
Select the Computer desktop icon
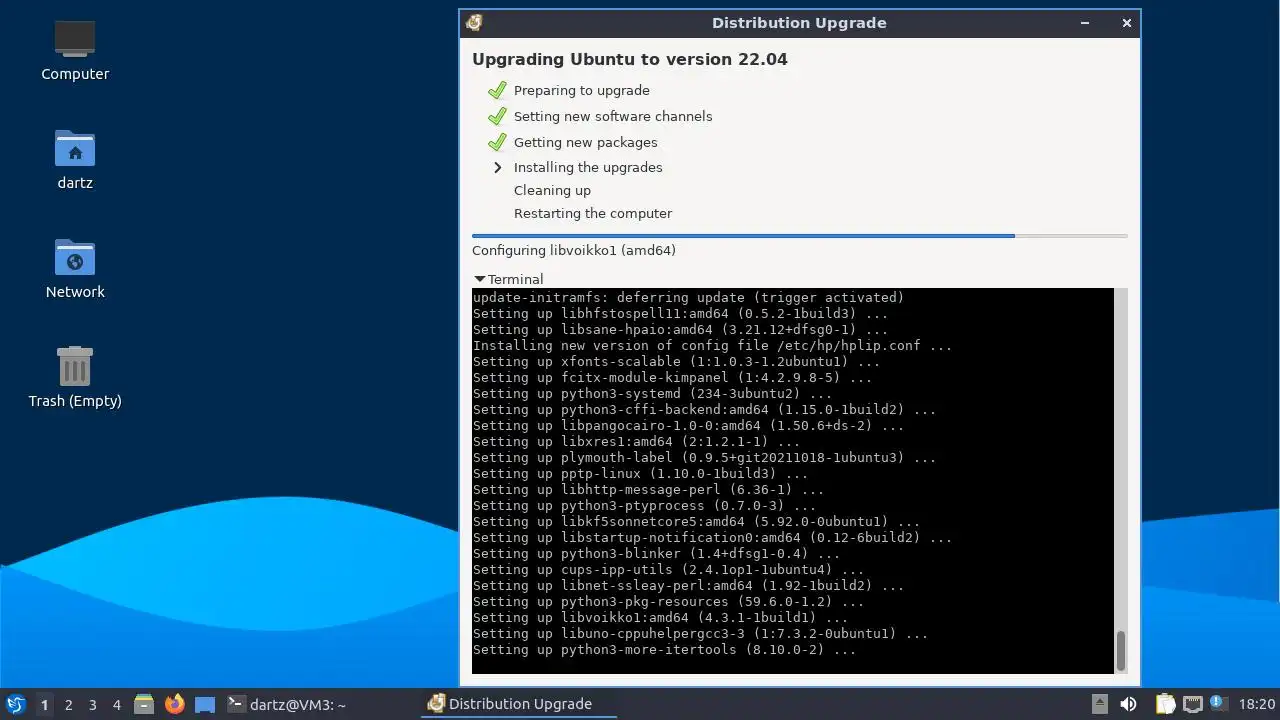75,50
